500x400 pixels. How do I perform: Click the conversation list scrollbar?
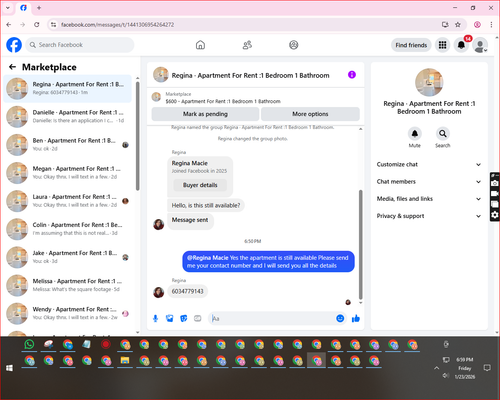pyautogui.click(x=137, y=136)
